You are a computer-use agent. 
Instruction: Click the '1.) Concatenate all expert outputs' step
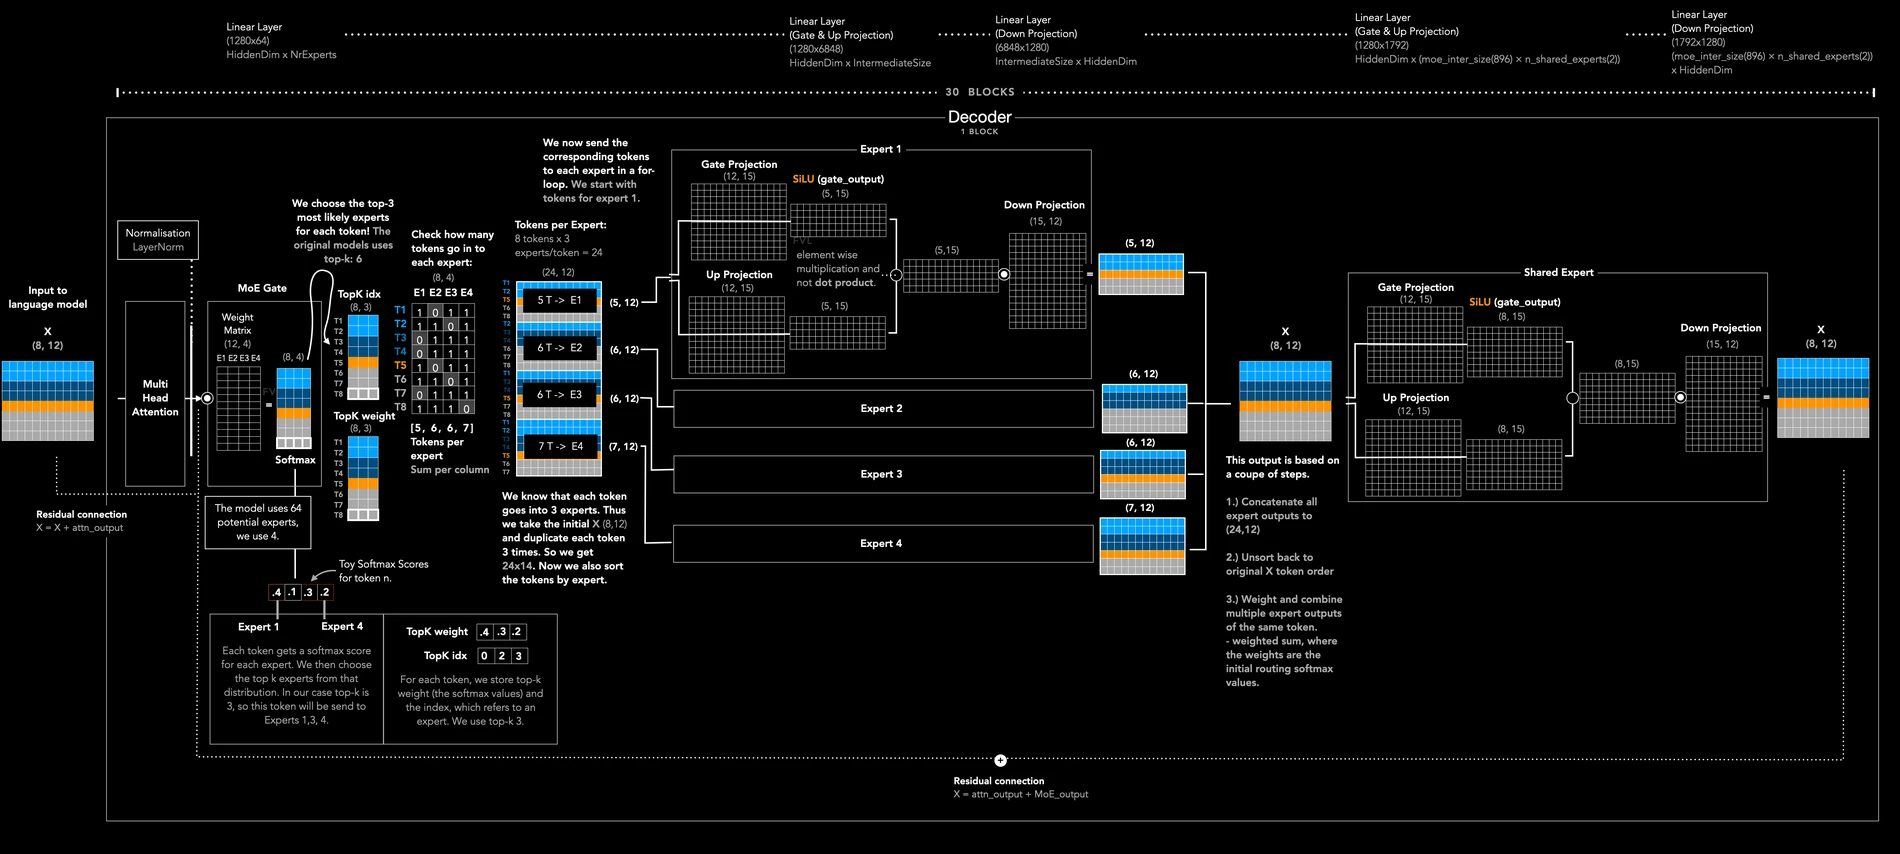coord(1271,516)
